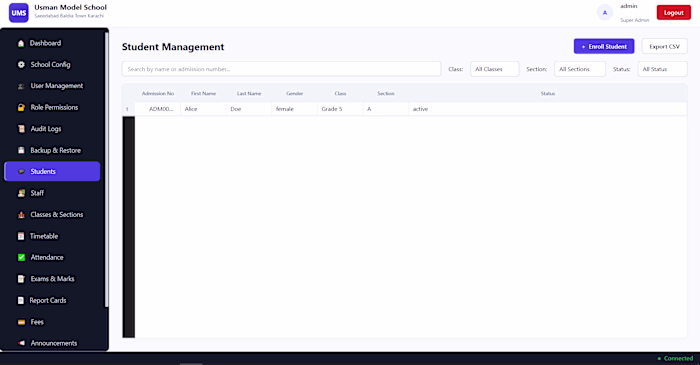Image resolution: width=700 pixels, height=365 pixels.
Task: Click the Role Permissions lock icon
Action: pyautogui.click(x=21, y=108)
